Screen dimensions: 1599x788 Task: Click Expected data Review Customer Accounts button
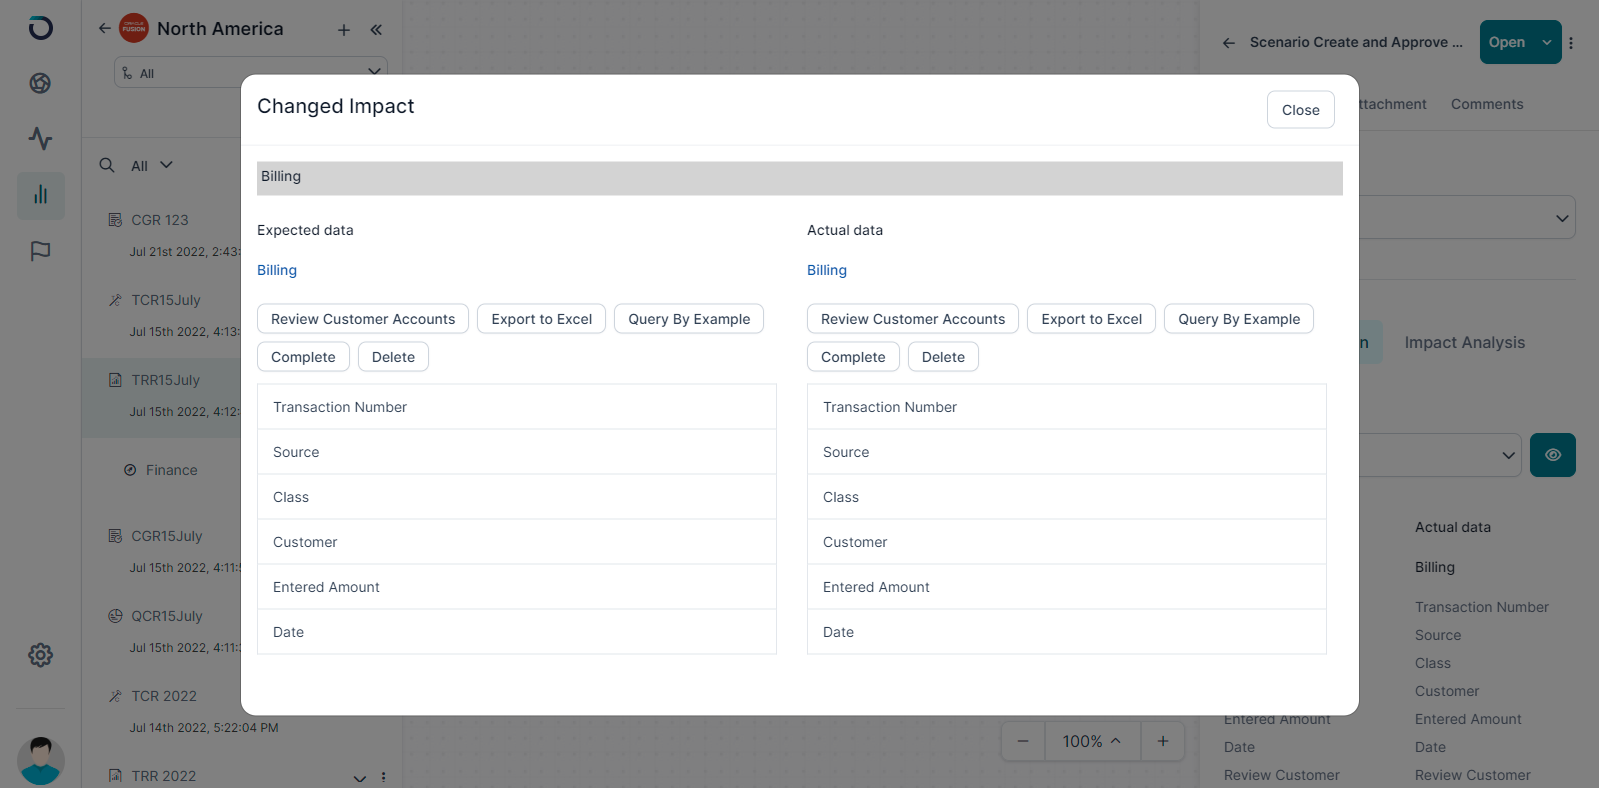click(363, 319)
